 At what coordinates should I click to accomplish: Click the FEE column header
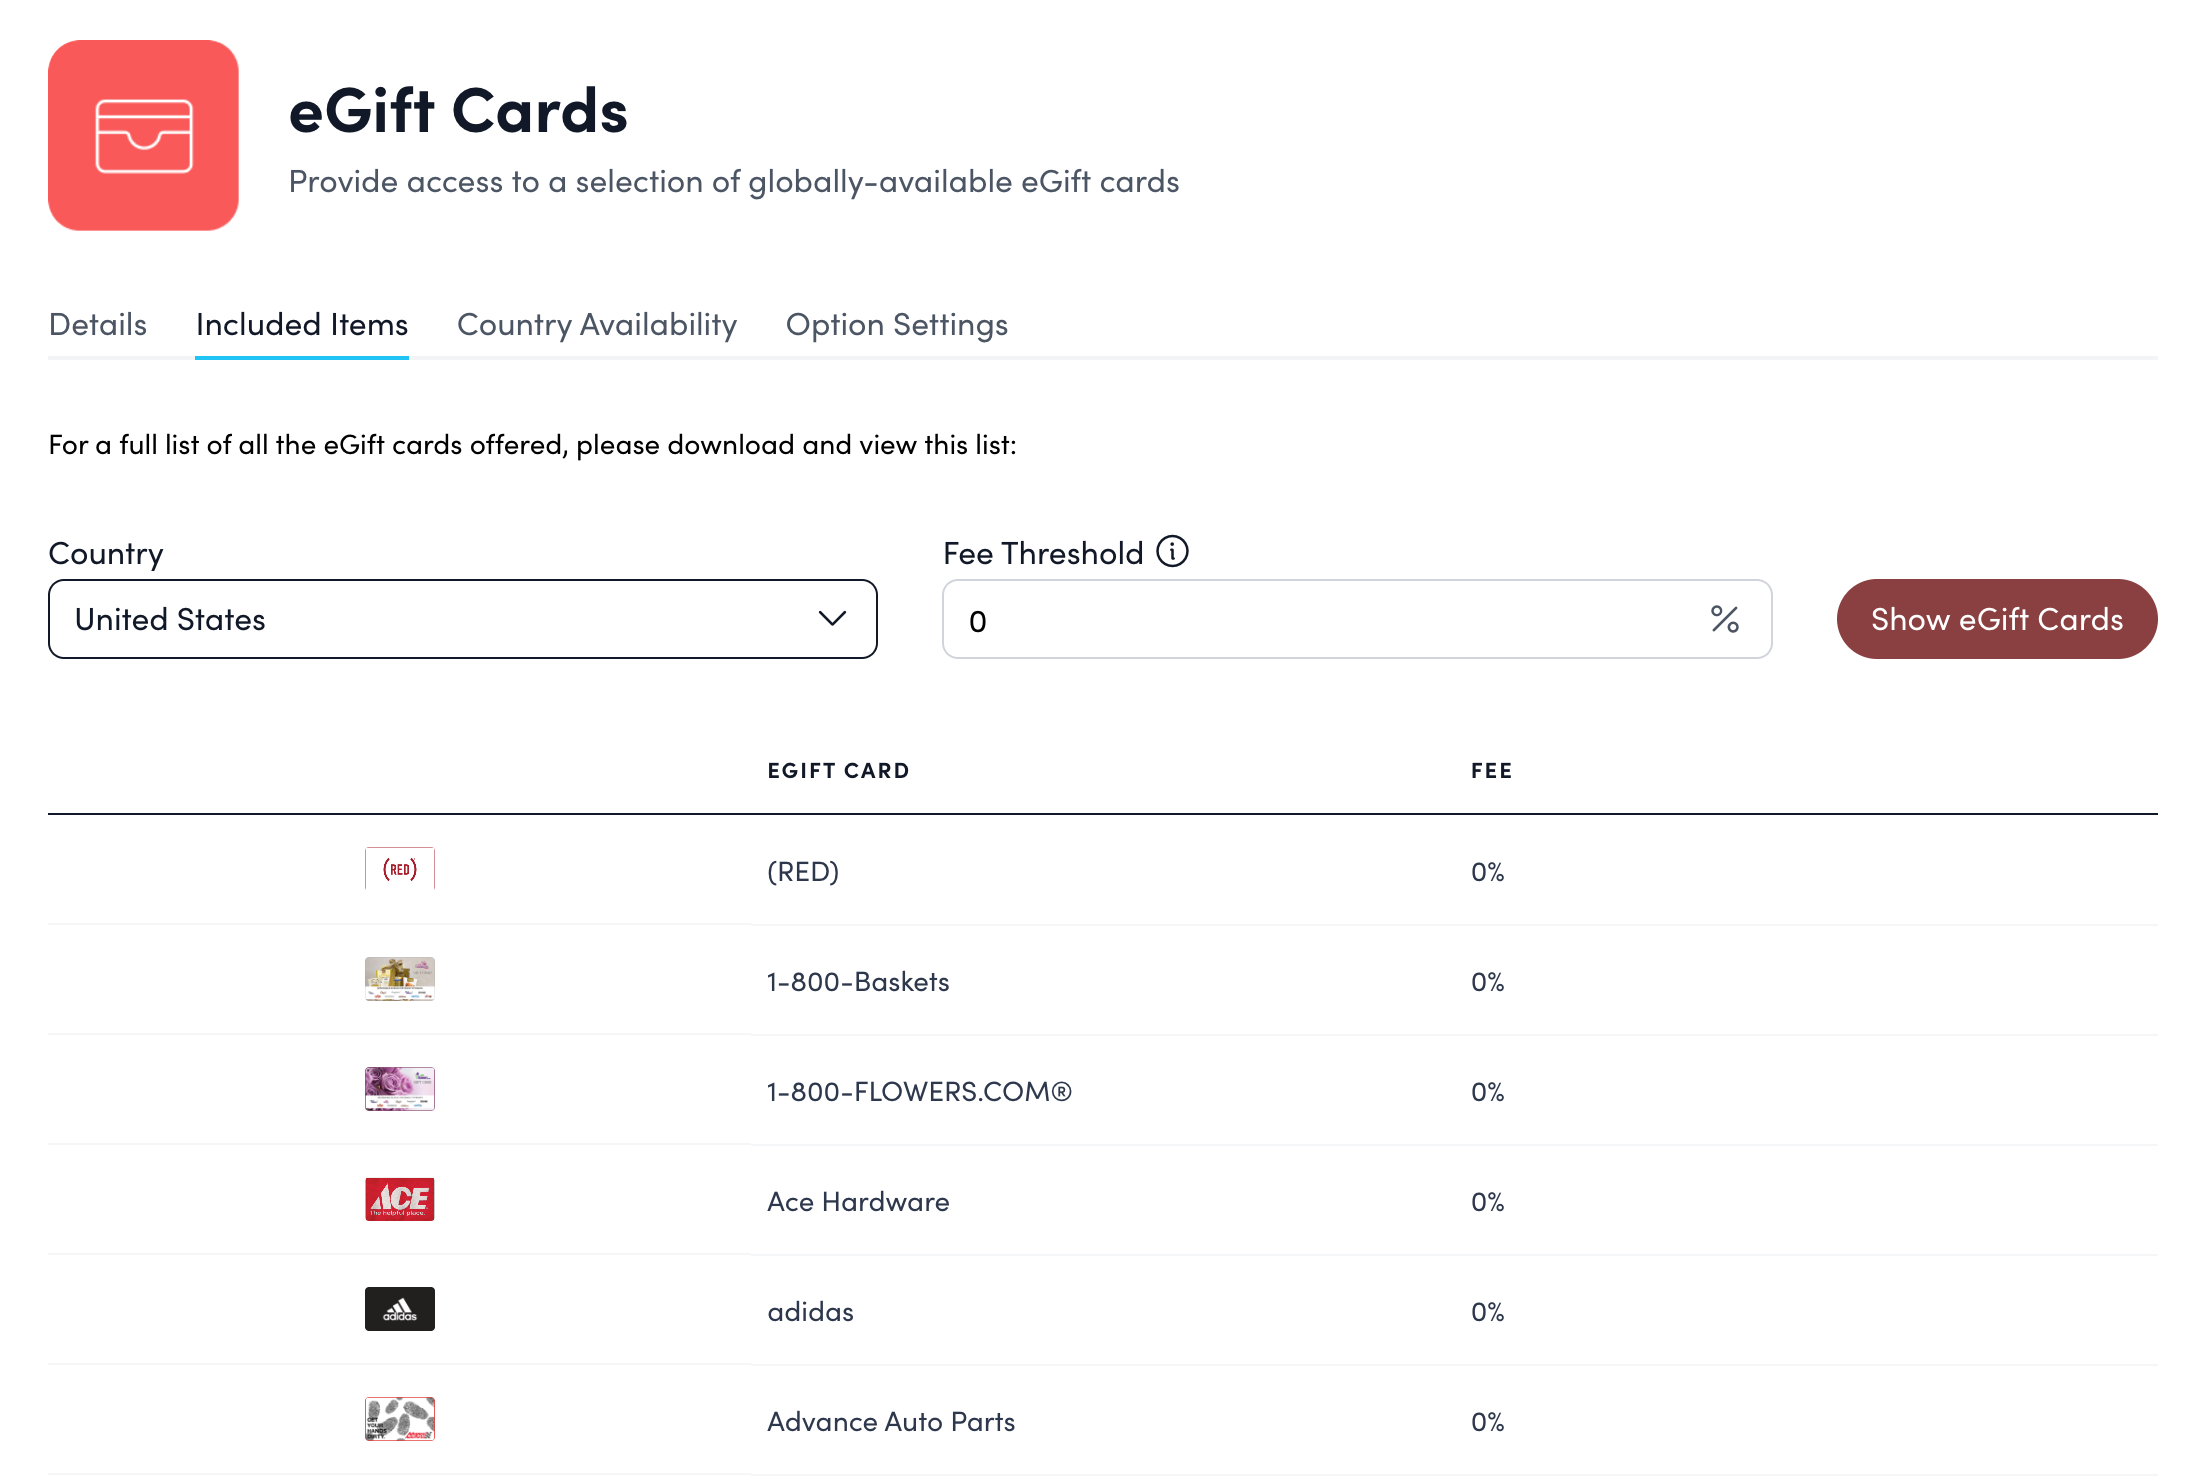(1491, 771)
